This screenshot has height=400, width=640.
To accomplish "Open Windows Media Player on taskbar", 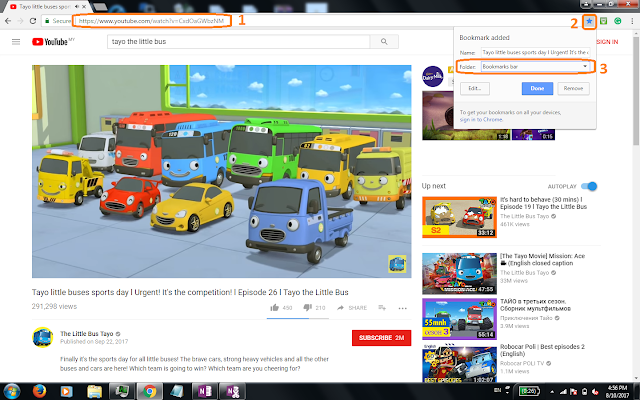I will coord(67,391).
